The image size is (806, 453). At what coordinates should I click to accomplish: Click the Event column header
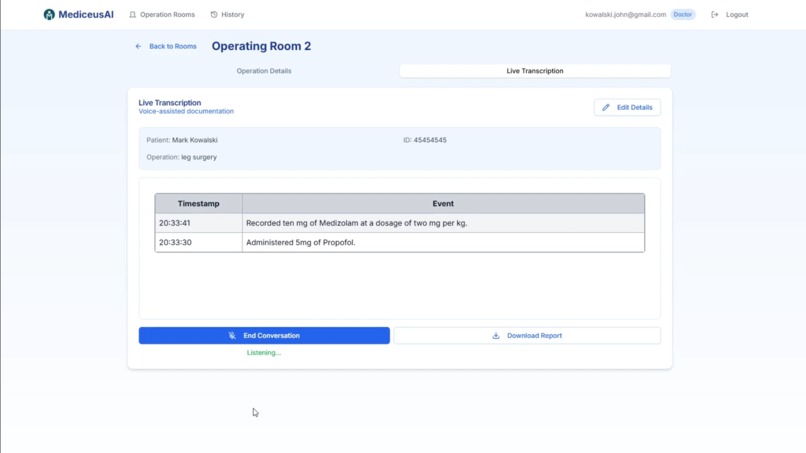(443, 204)
